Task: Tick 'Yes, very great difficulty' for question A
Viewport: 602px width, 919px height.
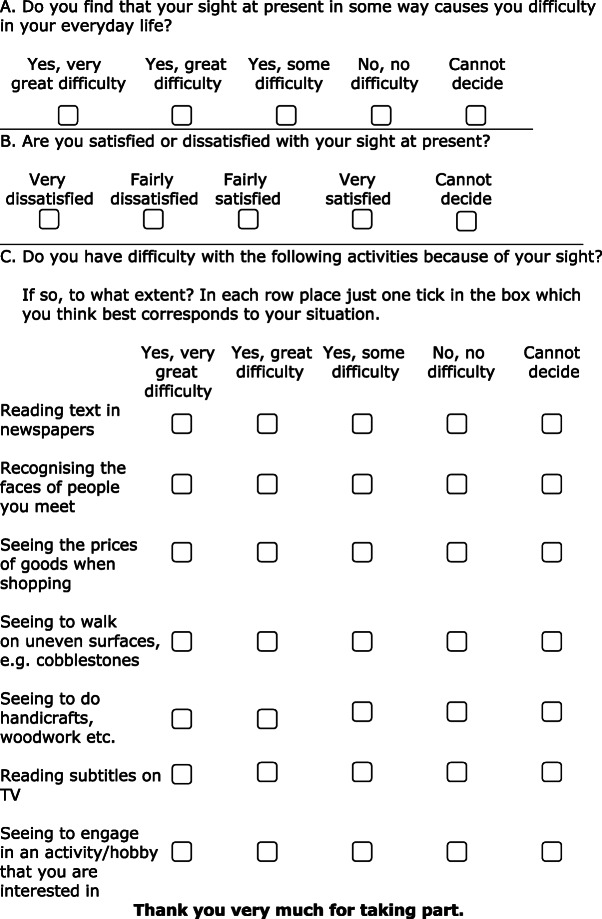Action: click(69, 115)
